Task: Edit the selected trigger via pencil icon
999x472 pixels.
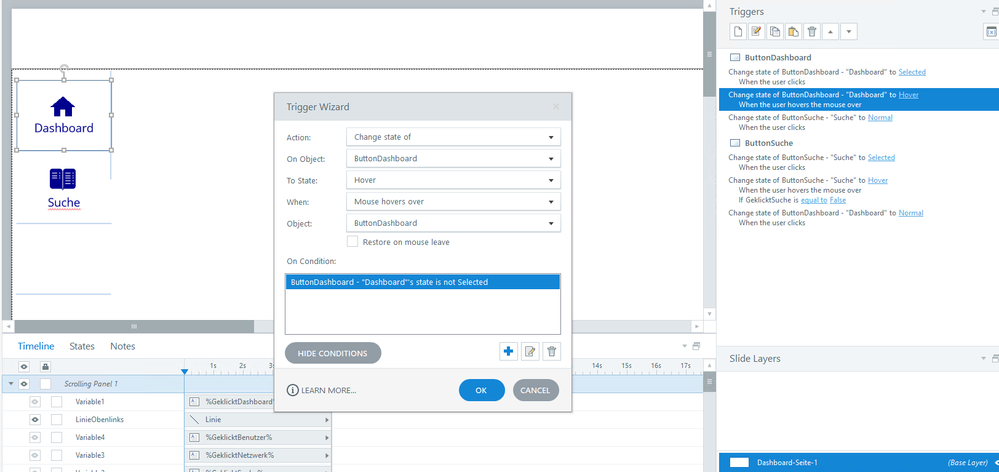Action: (x=756, y=32)
